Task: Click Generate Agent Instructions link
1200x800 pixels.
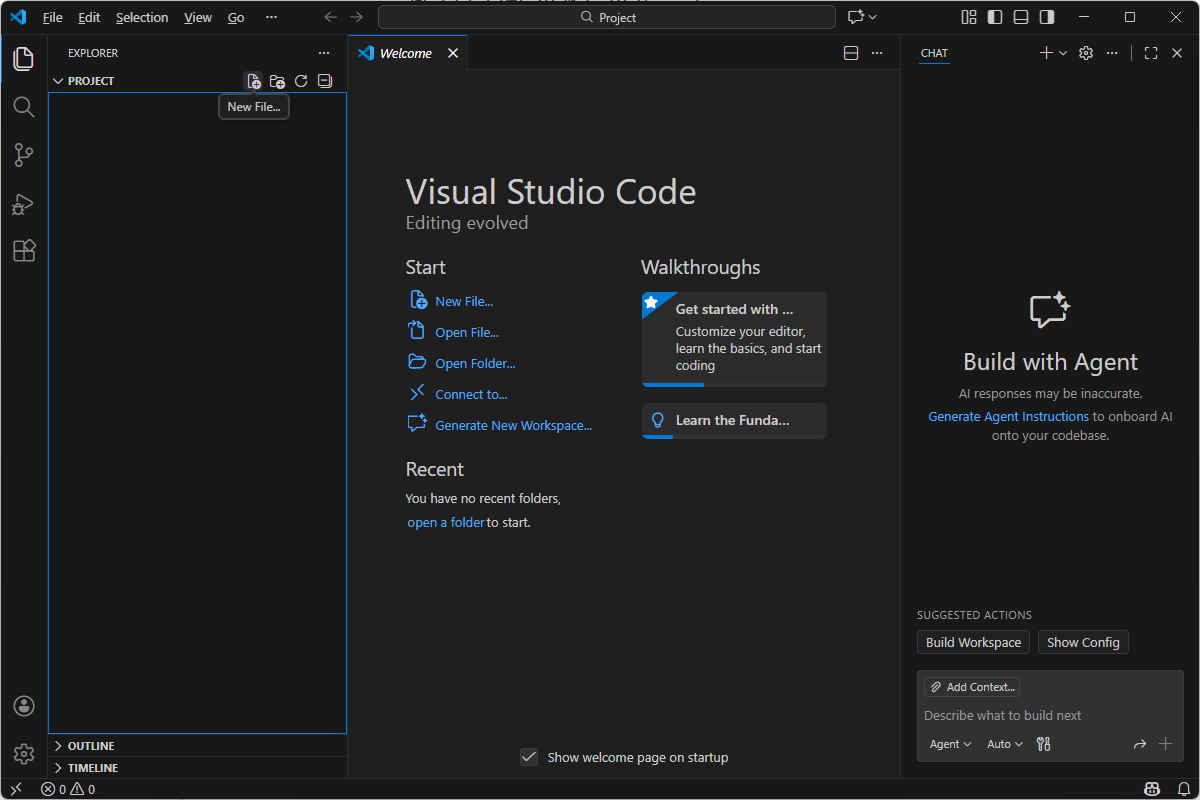Action: click(1008, 416)
